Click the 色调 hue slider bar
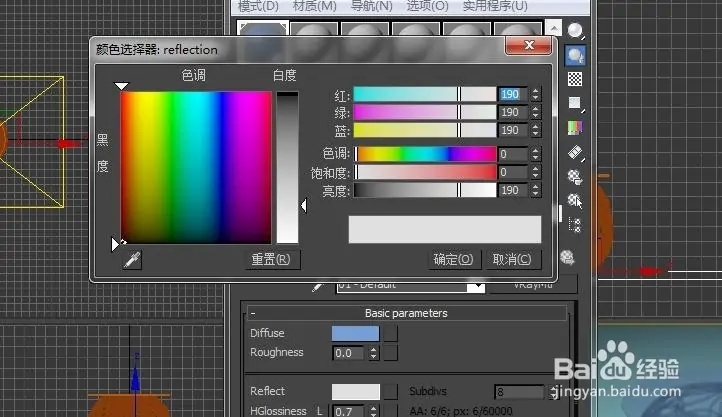 [x=425, y=154]
